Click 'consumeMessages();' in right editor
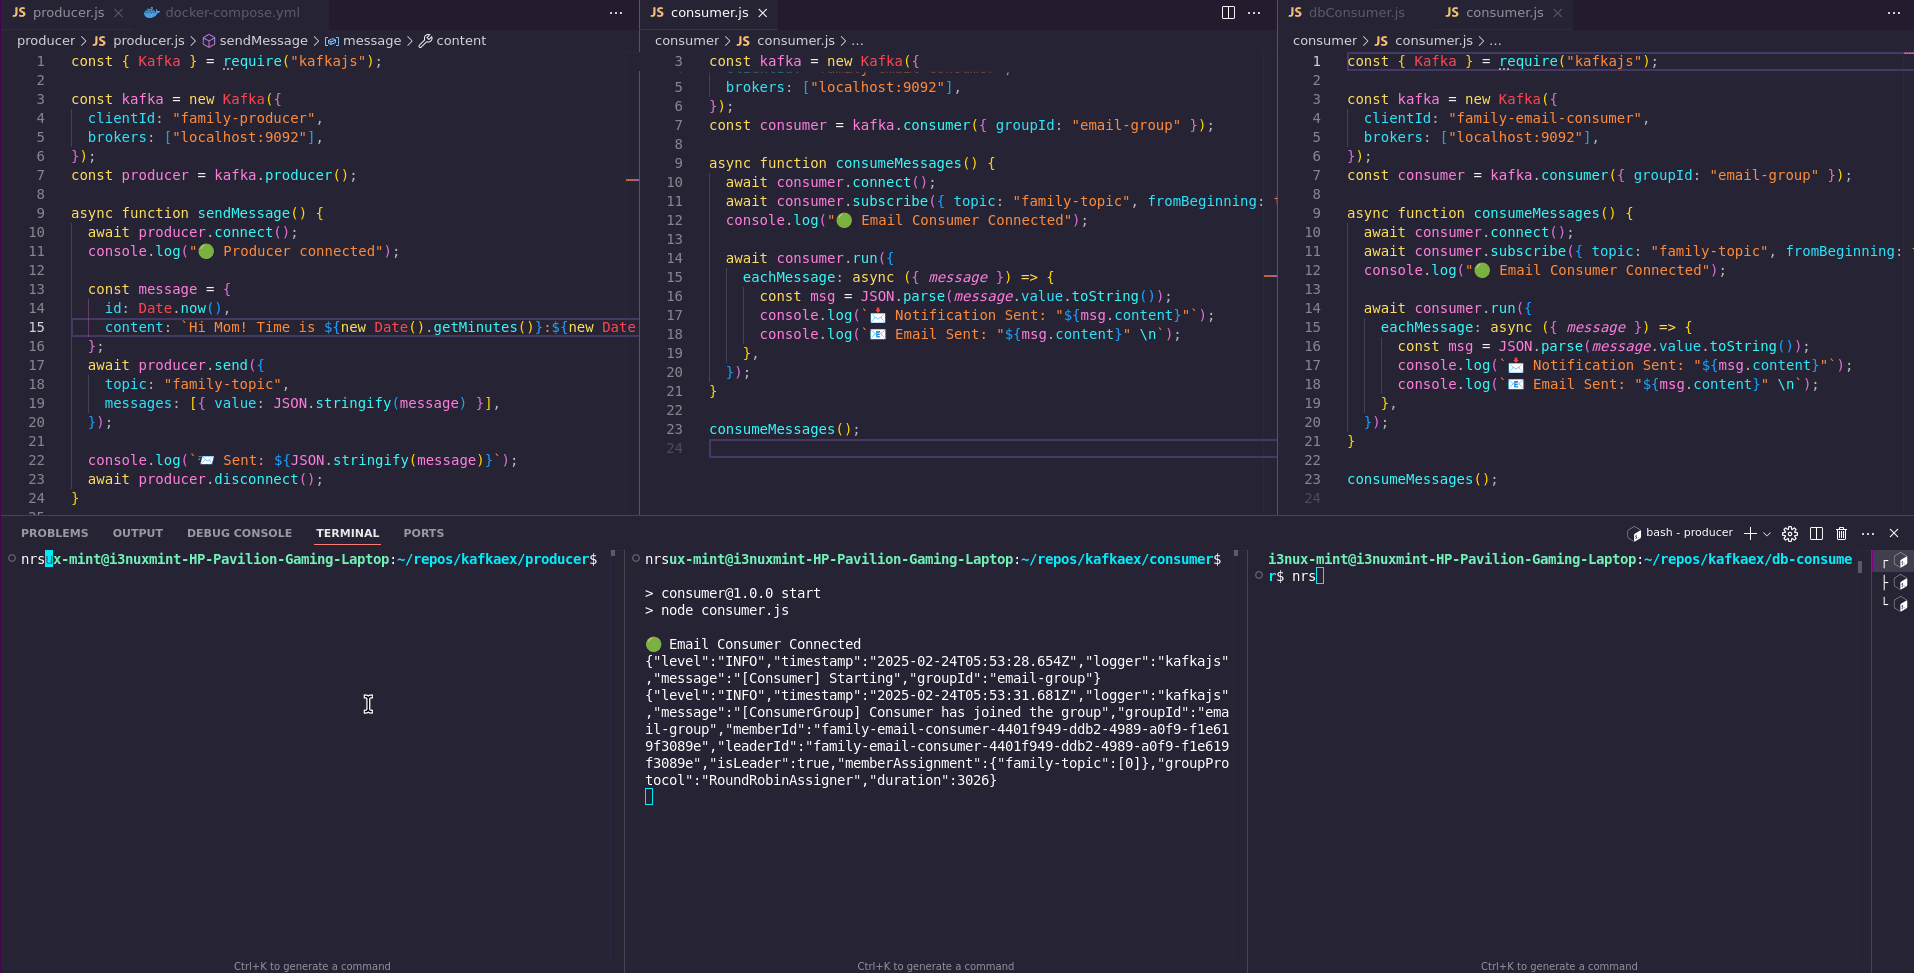 [x=1422, y=479]
